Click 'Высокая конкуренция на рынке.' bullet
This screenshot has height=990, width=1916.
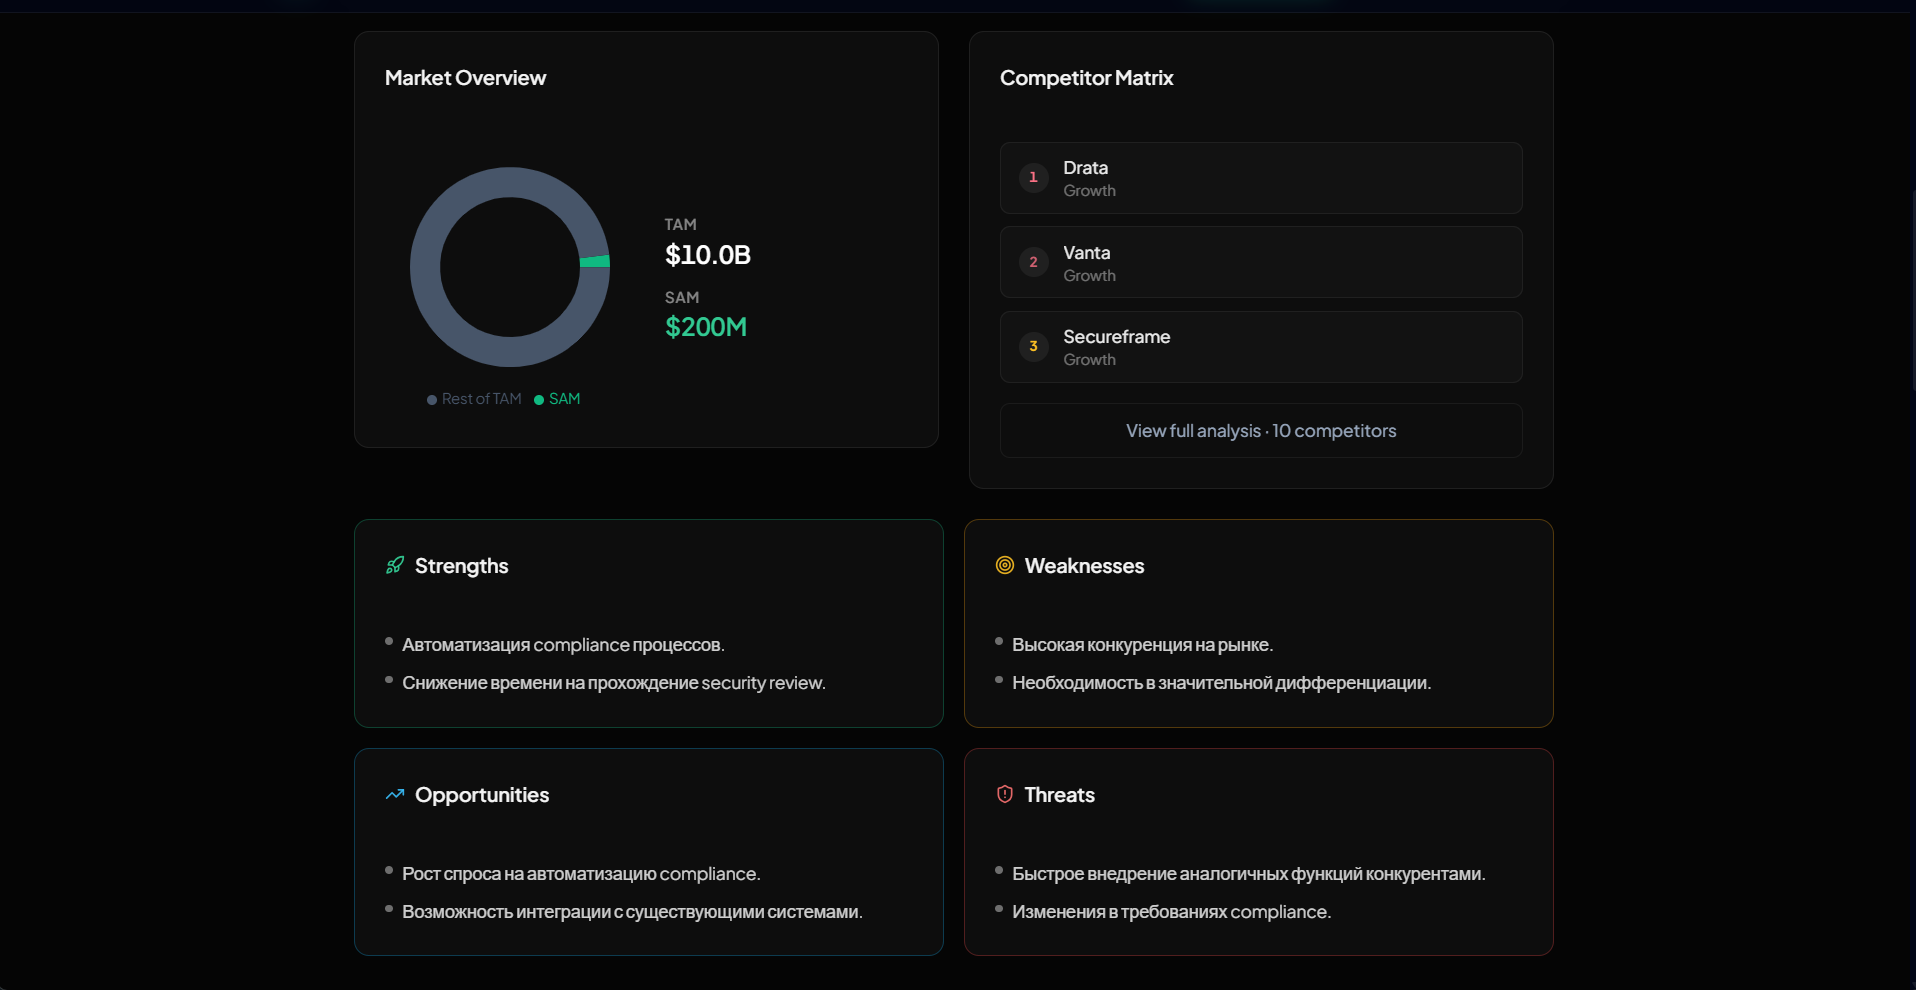1142,645
